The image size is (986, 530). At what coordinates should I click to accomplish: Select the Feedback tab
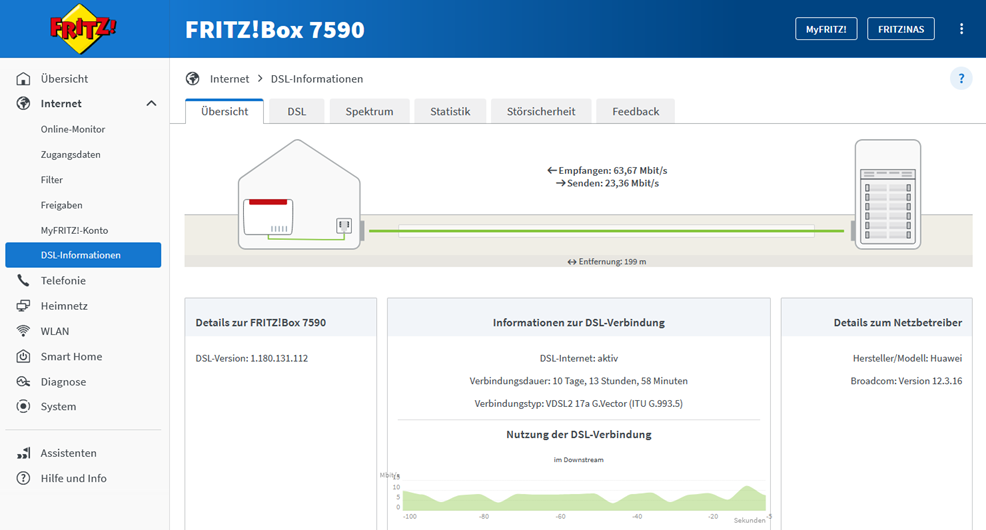(635, 111)
